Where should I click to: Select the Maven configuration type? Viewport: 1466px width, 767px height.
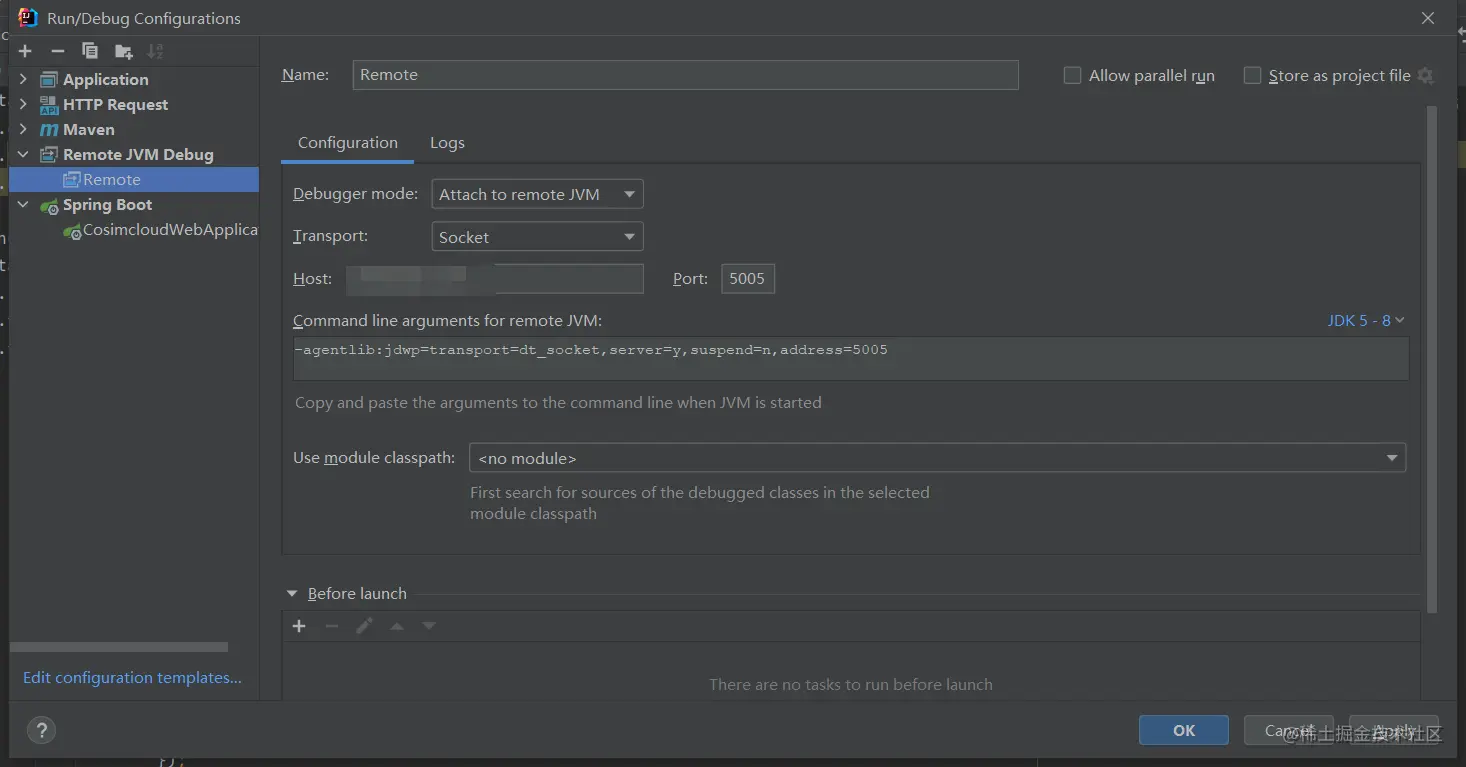pos(88,130)
